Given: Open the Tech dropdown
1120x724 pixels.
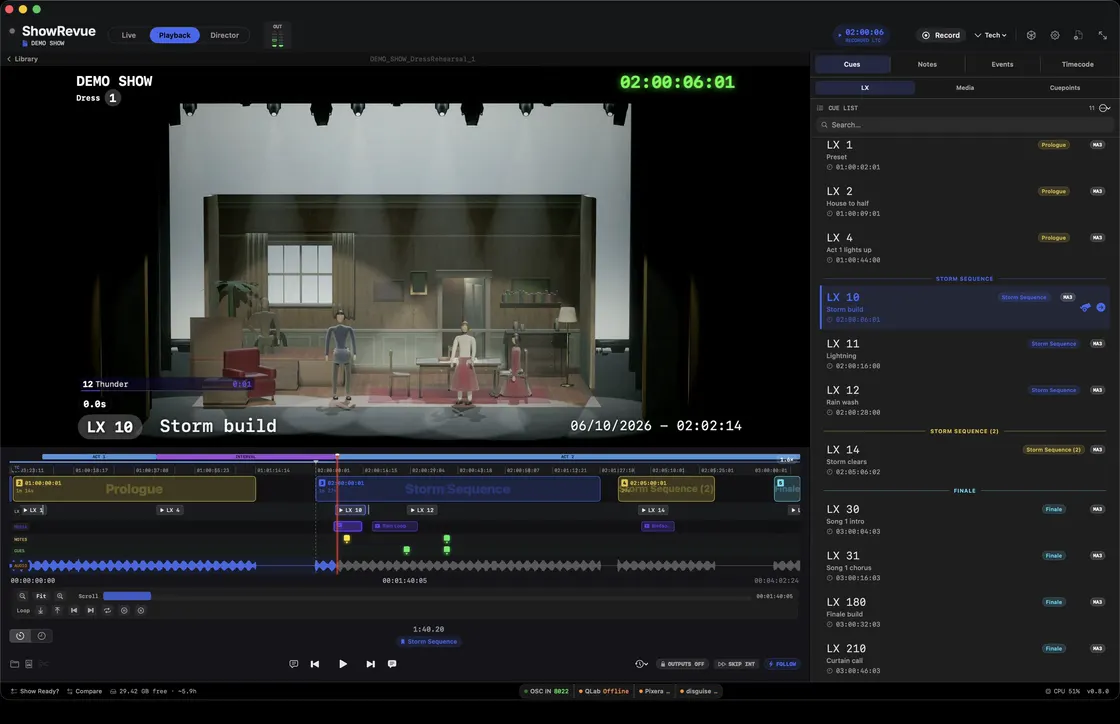Looking at the screenshot, I should (x=991, y=35).
